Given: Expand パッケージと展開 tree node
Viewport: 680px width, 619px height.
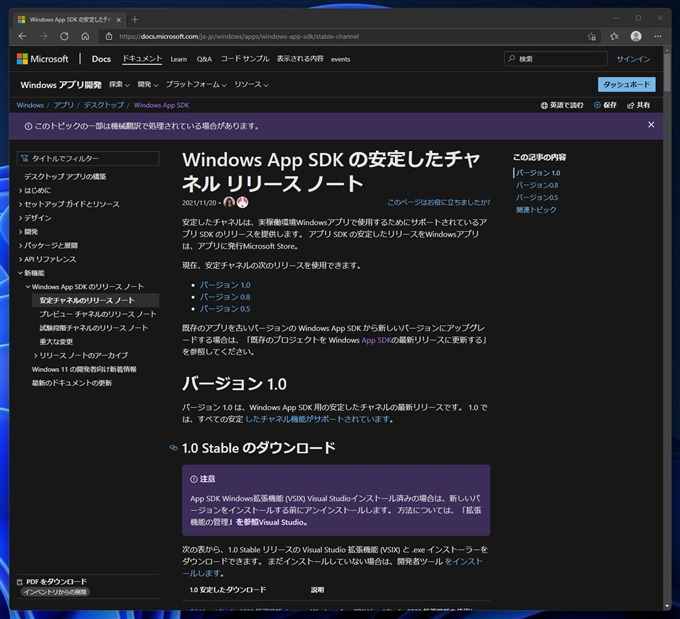Looking at the screenshot, I should pos(20,246).
